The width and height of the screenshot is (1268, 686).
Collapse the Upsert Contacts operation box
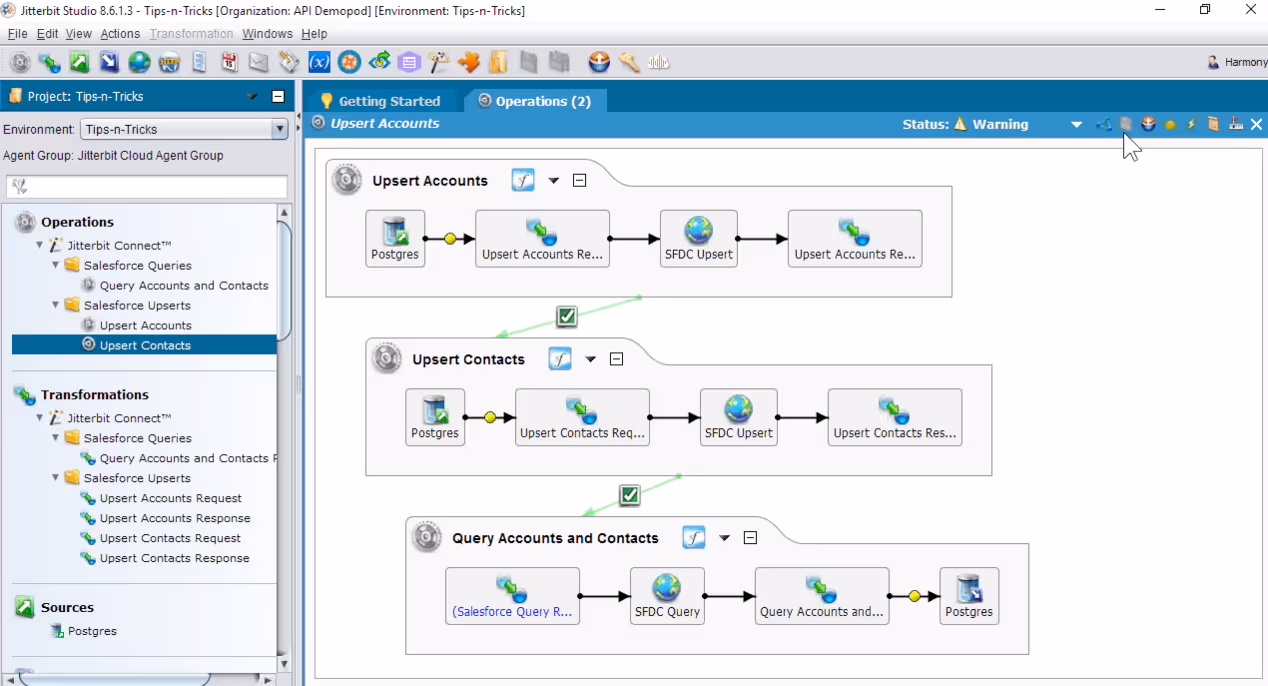[x=616, y=359]
